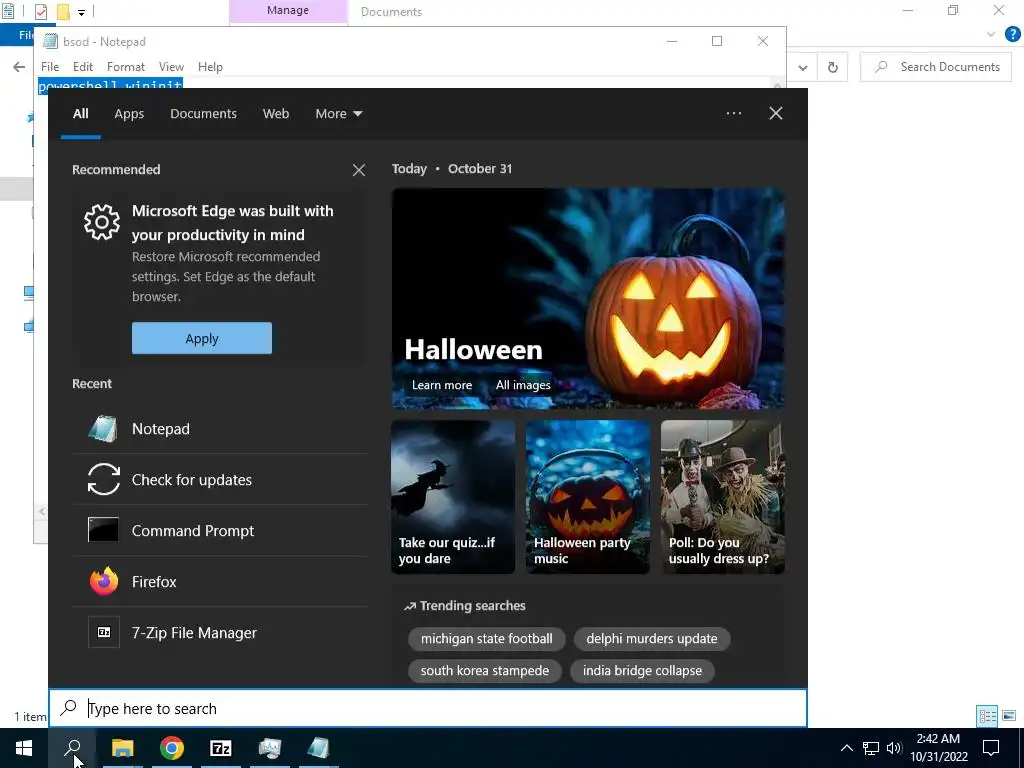Open the Notepad Format menu
The image size is (1024, 768).
click(x=125, y=67)
